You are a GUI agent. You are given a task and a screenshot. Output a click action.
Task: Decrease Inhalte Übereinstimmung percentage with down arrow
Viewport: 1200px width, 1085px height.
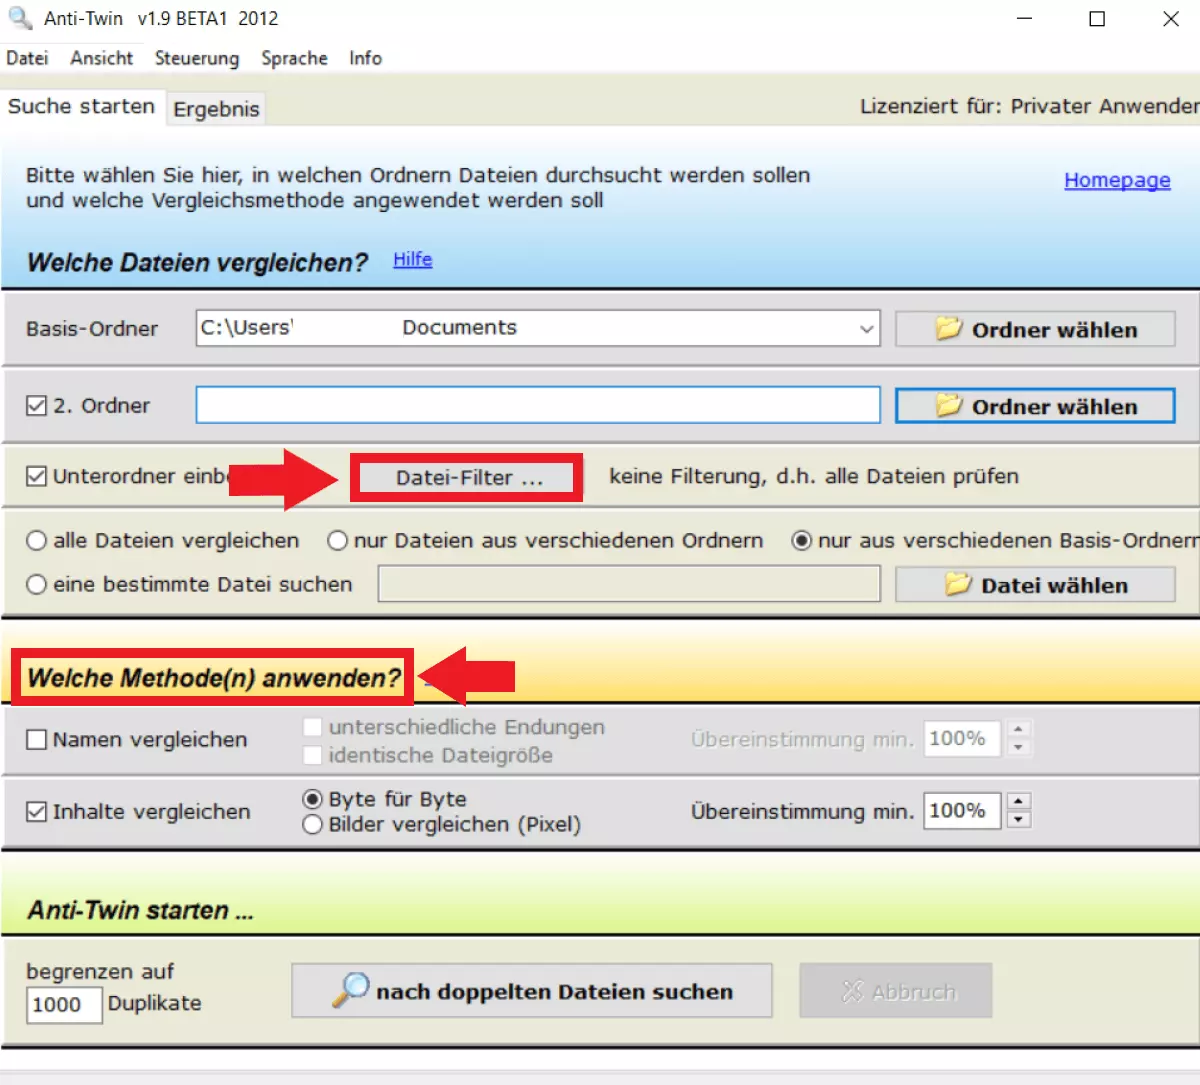tap(1018, 820)
